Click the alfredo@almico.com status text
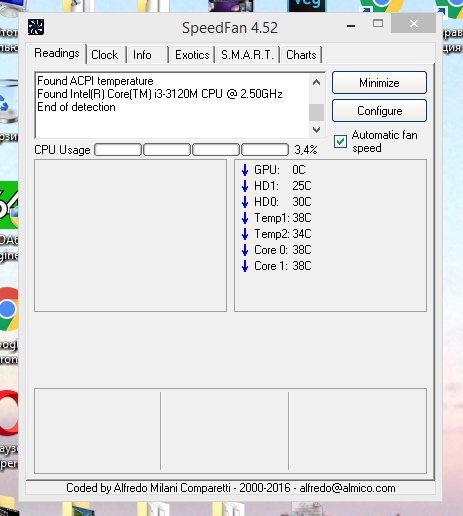 tap(347, 488)
